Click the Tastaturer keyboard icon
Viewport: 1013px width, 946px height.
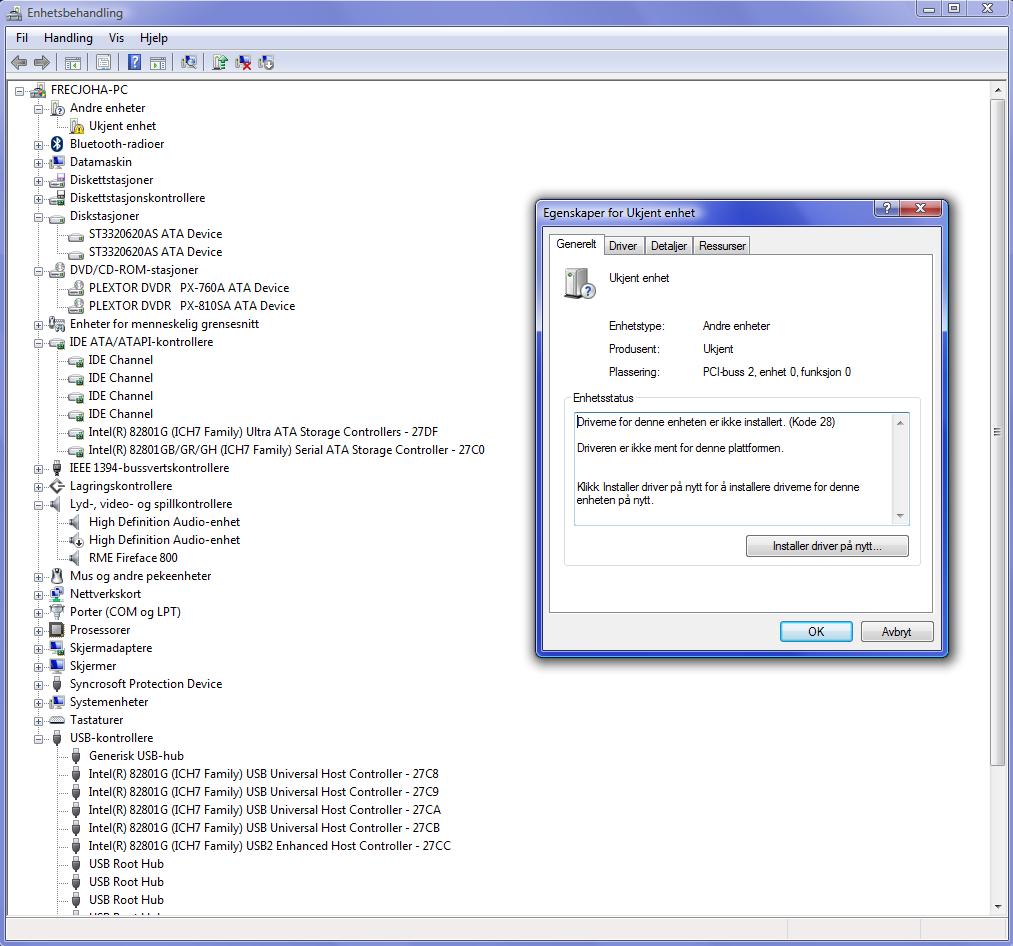[x=57, y=720]
